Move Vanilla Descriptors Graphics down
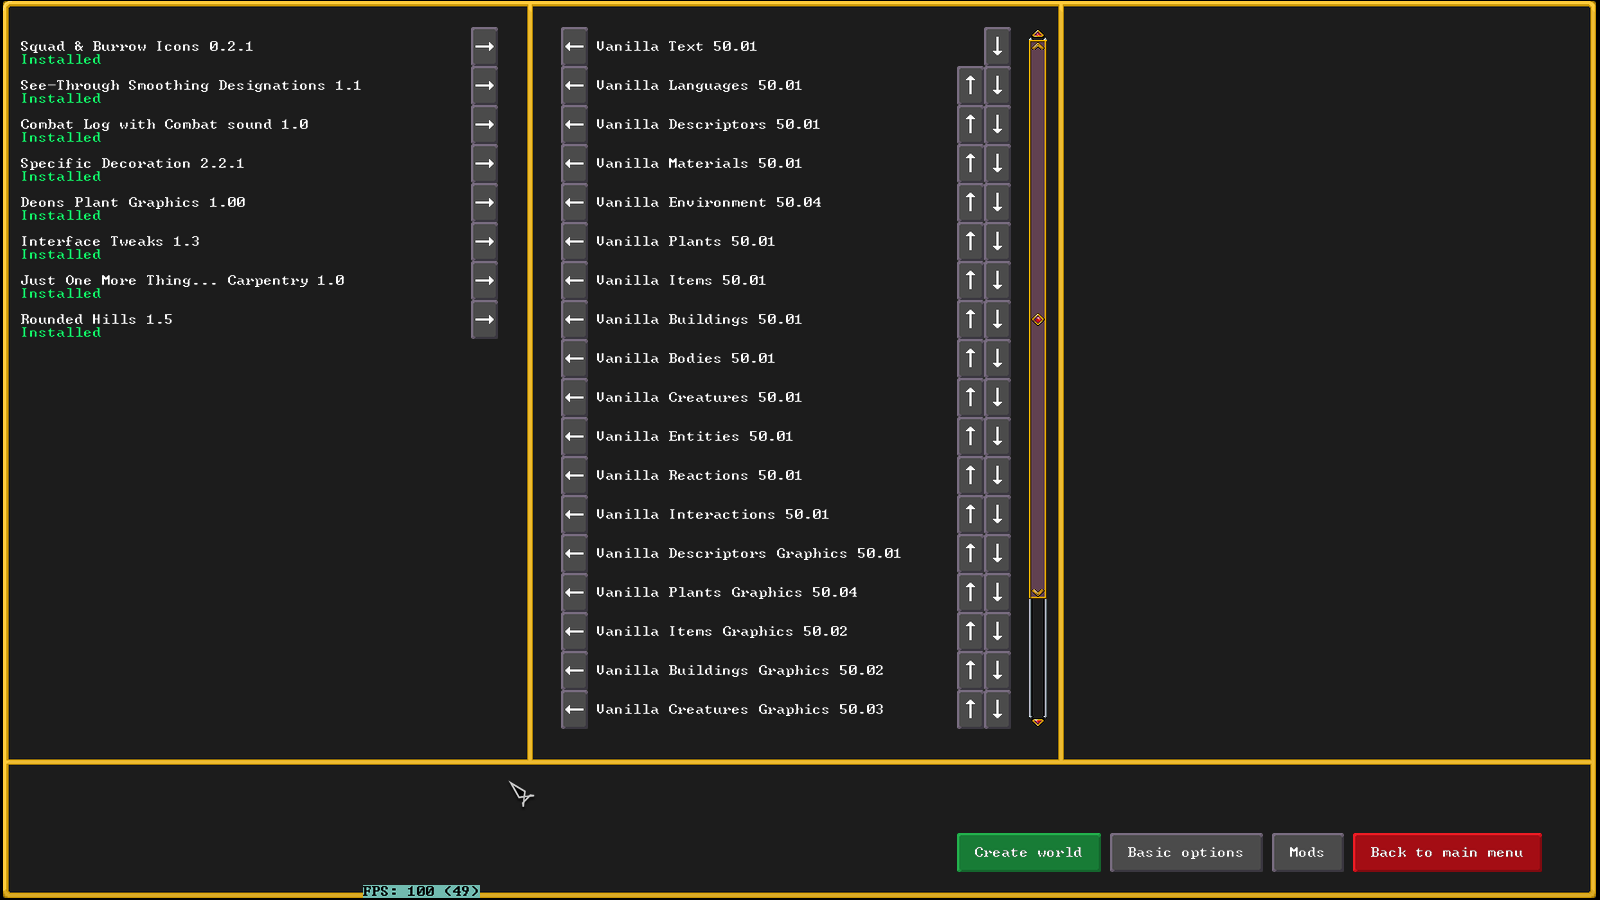The height and width of the screenshot is (900, 1600). [997, 553]
